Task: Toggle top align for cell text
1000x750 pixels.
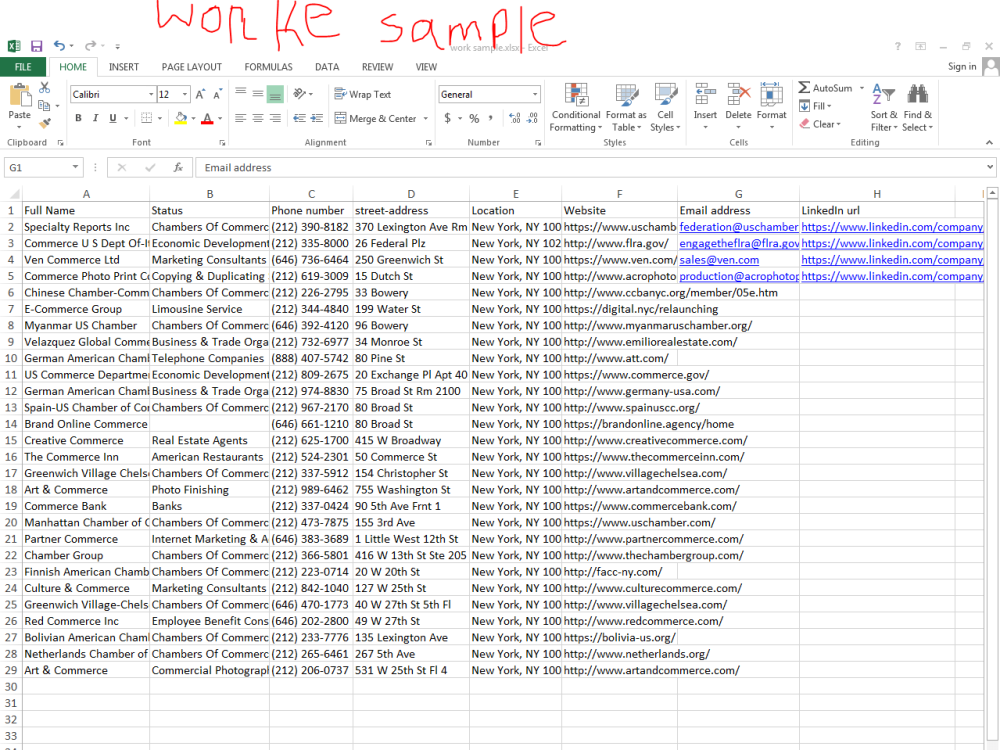Action: tap(240, 93)
